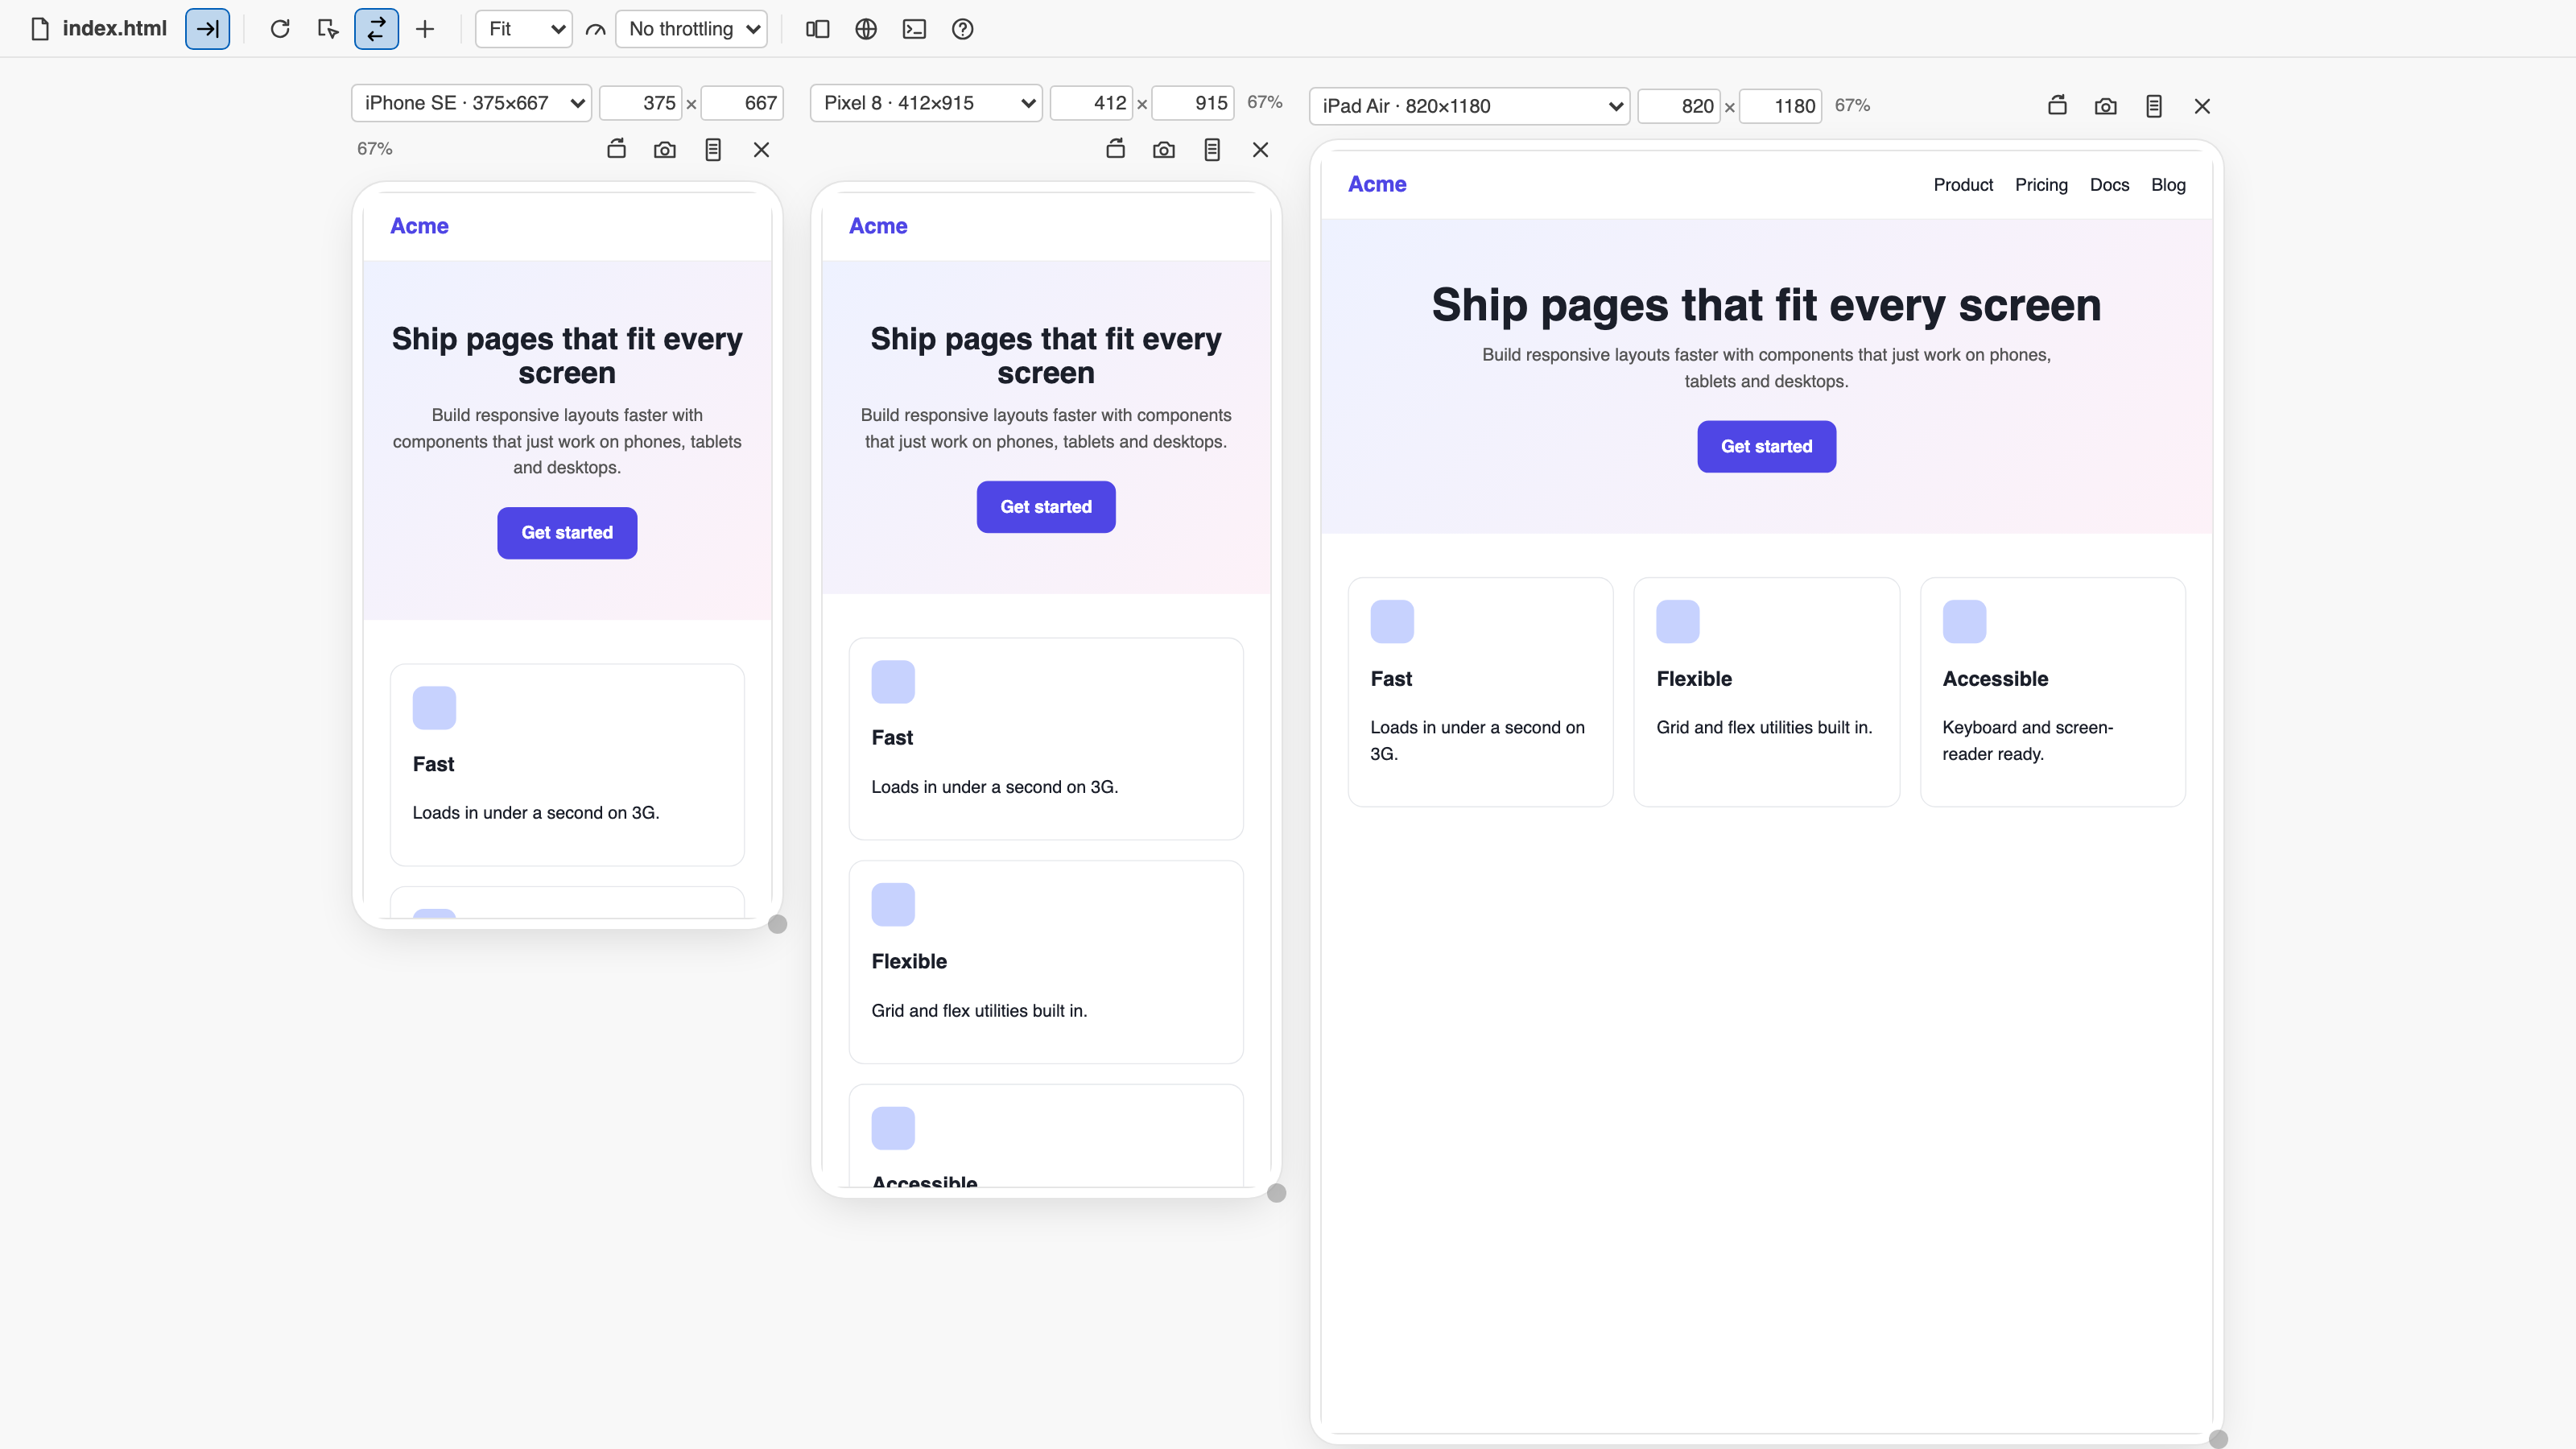Toggle synchronized interactions across devices
The width and height of the screenshot is (2576, 1449).
[x=376, y=29]
